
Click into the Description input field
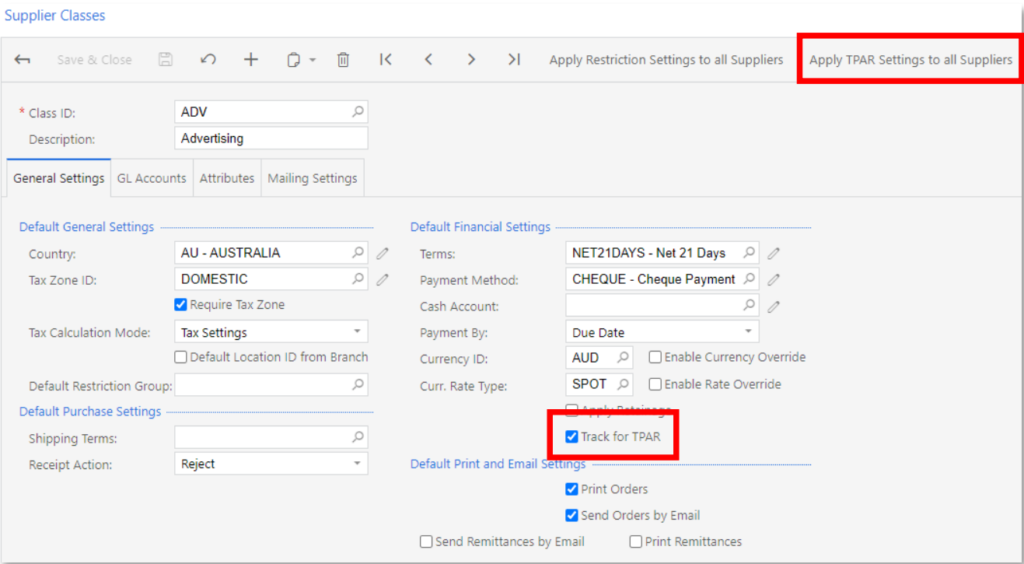pyautogui.click(x=271, y=138)
